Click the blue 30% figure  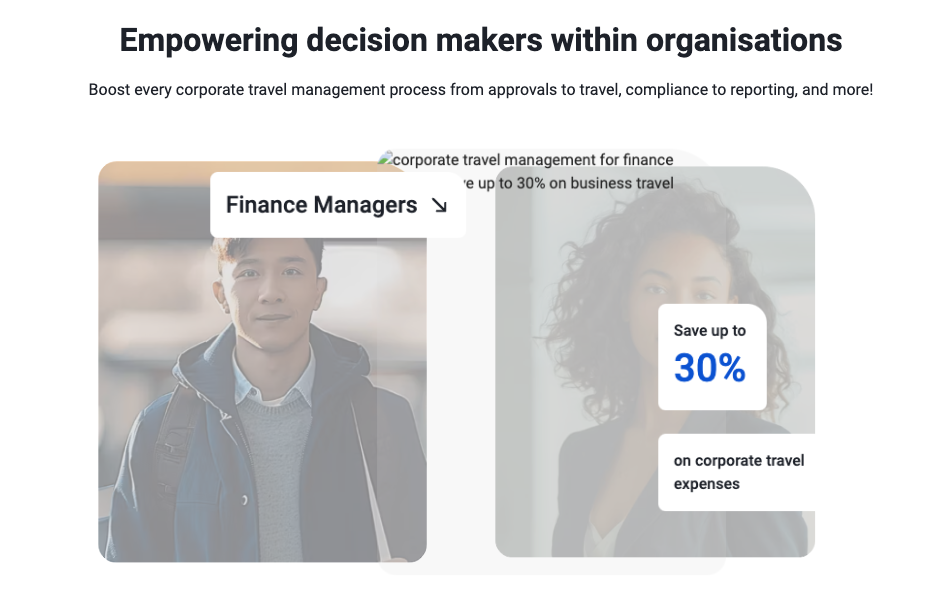tap(710, 369)
